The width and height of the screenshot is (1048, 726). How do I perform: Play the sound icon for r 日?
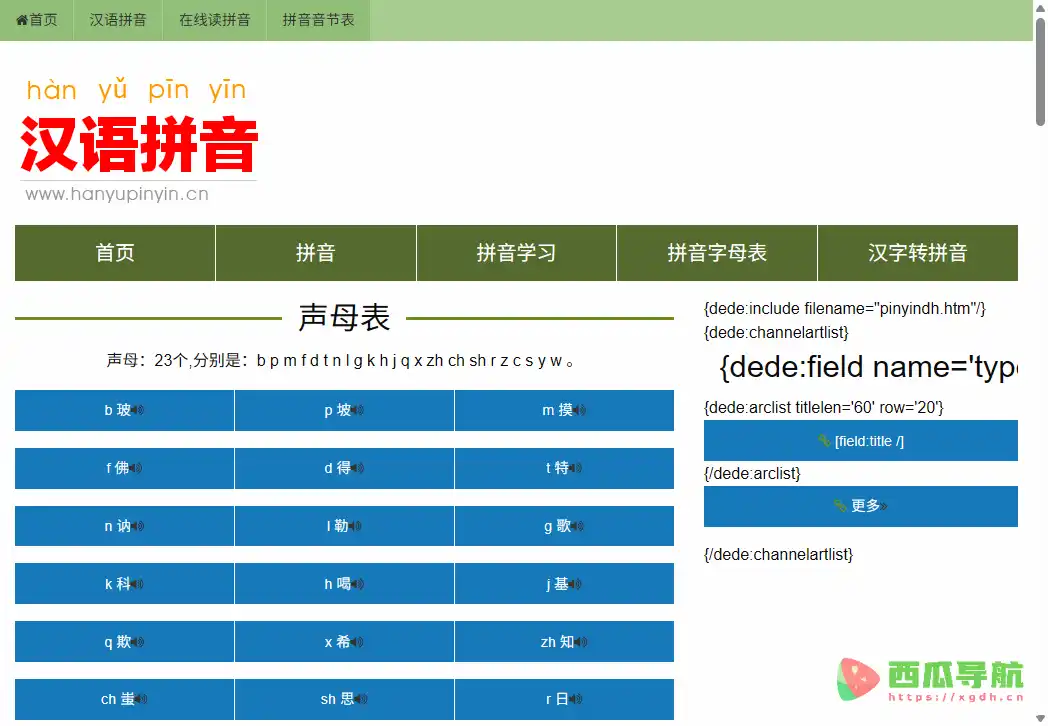coord(575,699)
